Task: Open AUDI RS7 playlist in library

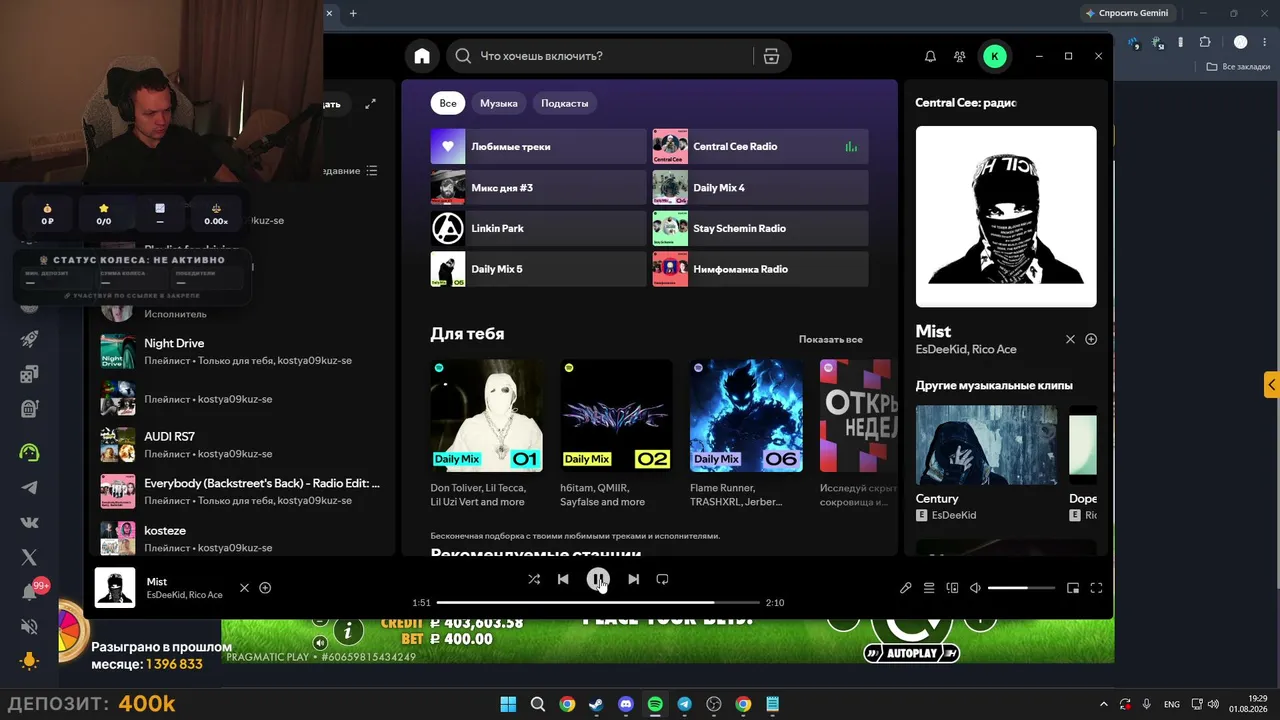Action: point(240,445)
